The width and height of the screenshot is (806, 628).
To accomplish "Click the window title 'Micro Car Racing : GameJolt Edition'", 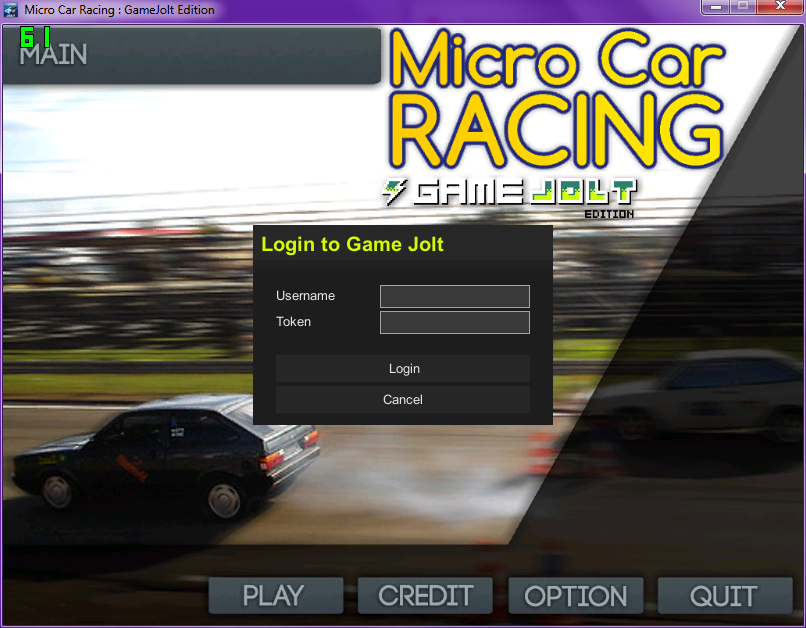I will click(119, 10).
